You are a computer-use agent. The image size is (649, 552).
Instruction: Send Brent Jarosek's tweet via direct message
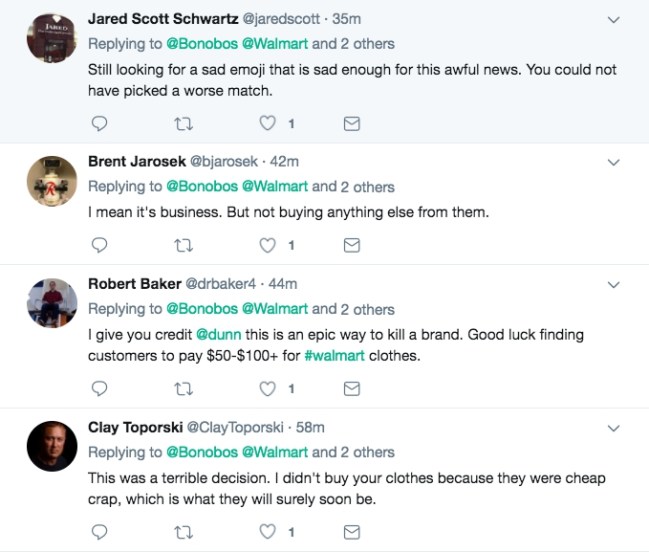351,245
